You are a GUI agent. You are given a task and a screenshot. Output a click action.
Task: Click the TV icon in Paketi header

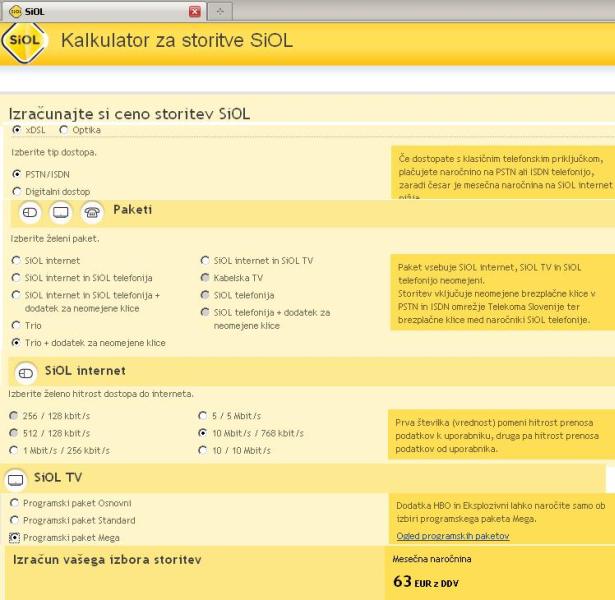[x=61, y=212]
